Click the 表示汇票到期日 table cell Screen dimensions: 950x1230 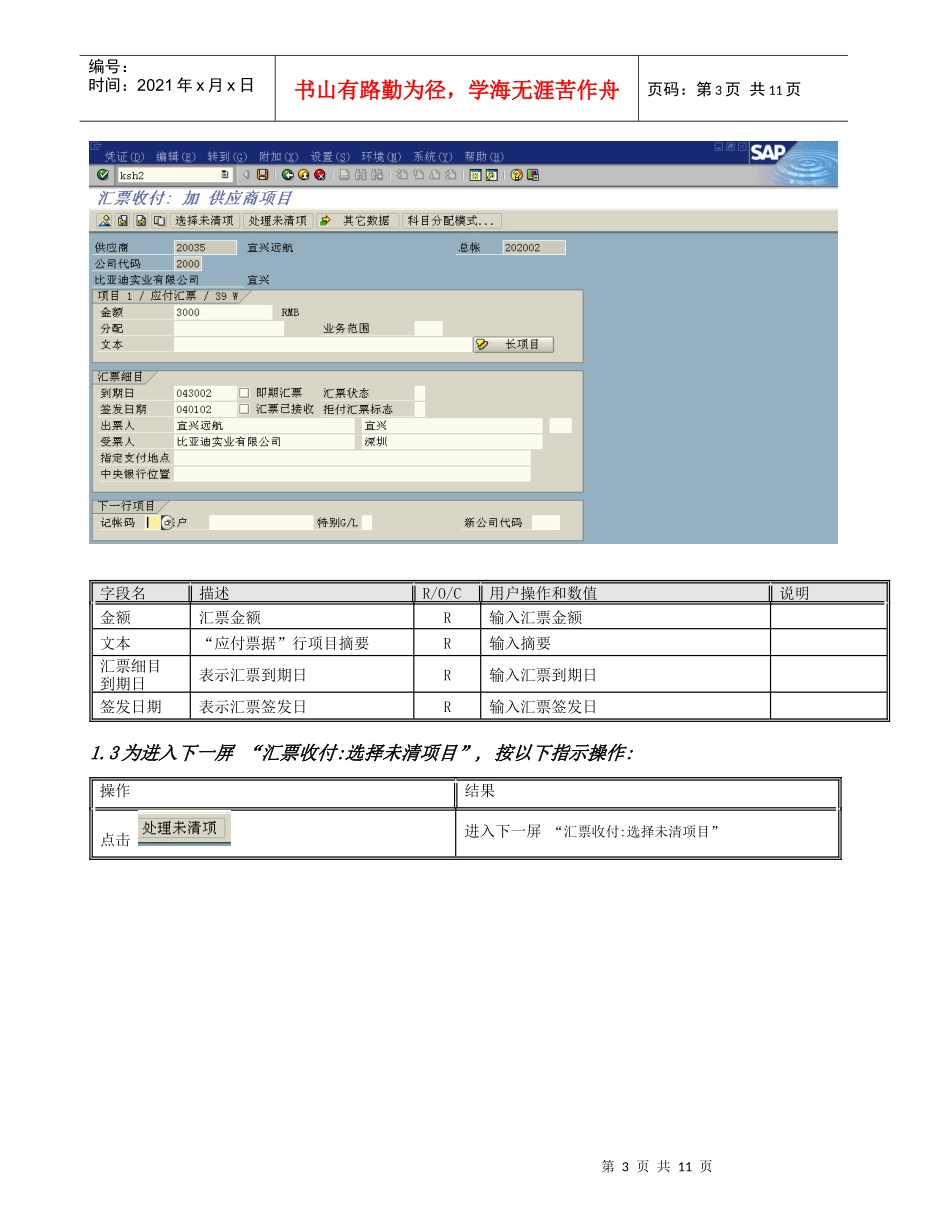(301, 675)
